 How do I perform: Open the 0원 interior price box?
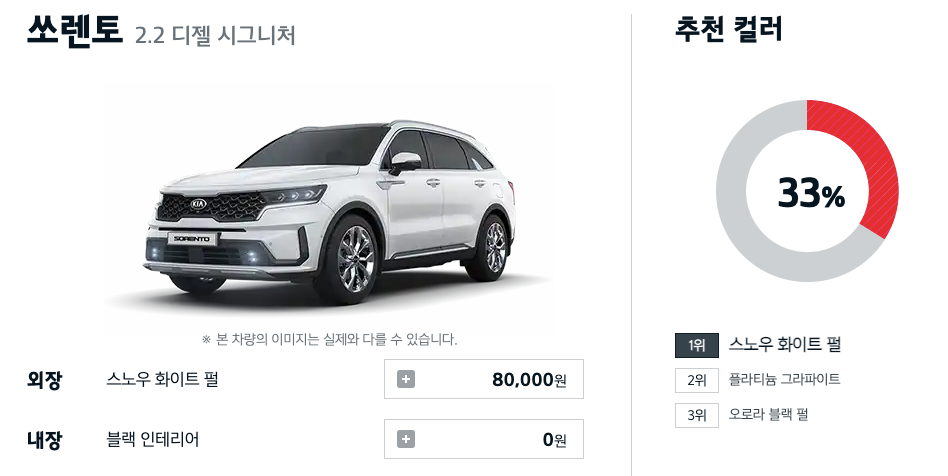(x=484, y=439)
